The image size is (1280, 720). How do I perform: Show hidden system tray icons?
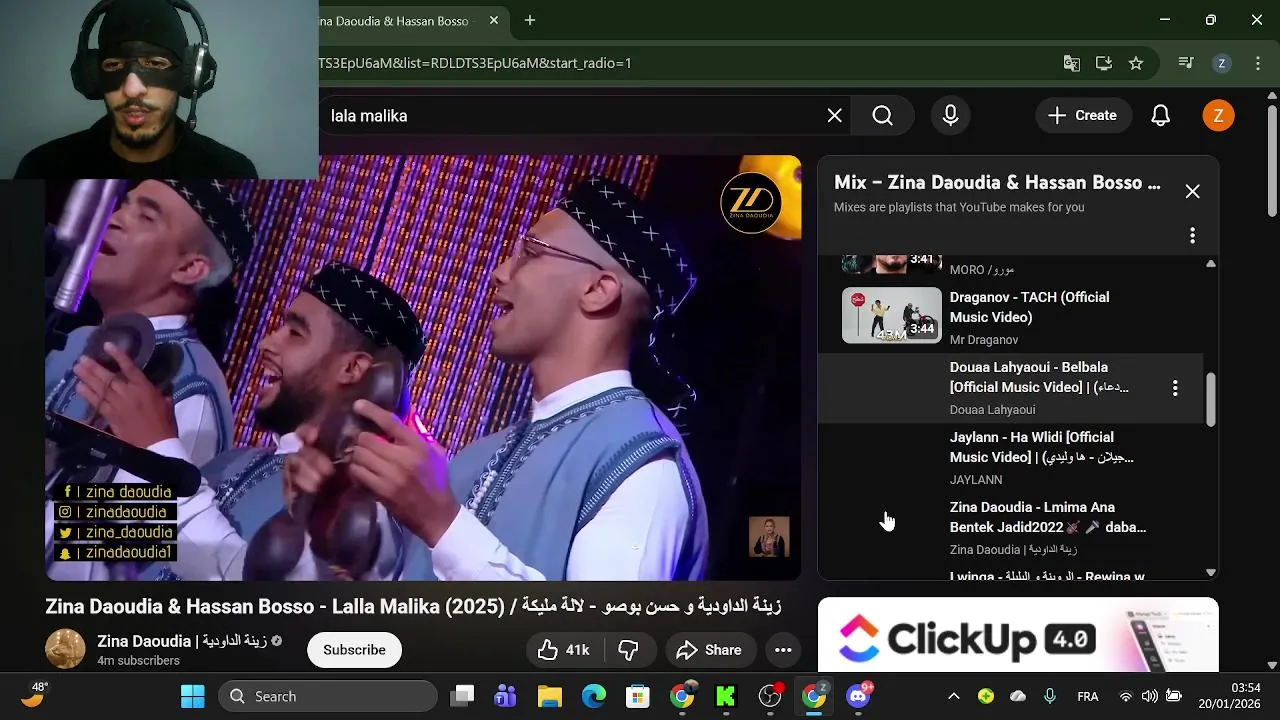[x=954, y=696]
